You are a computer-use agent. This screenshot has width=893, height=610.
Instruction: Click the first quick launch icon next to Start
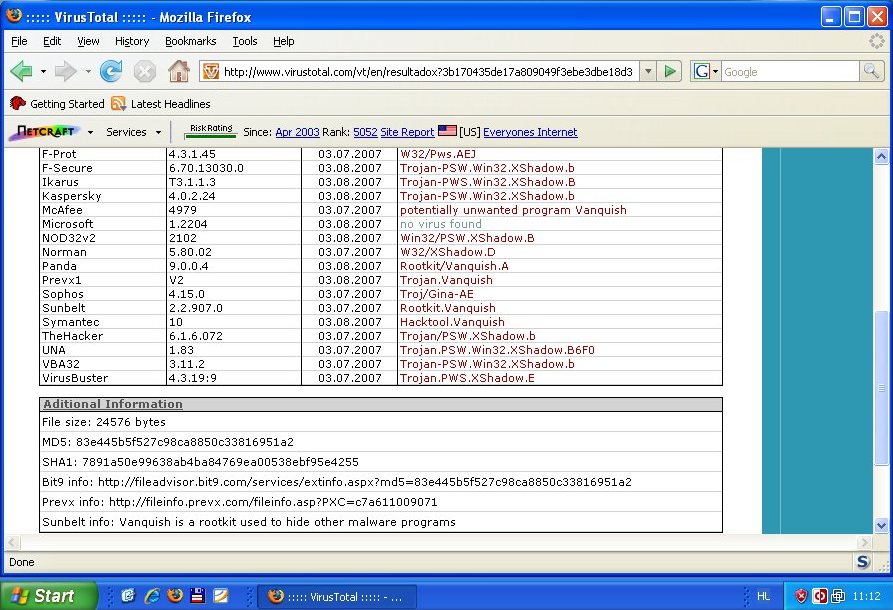(x=129, y=596)
